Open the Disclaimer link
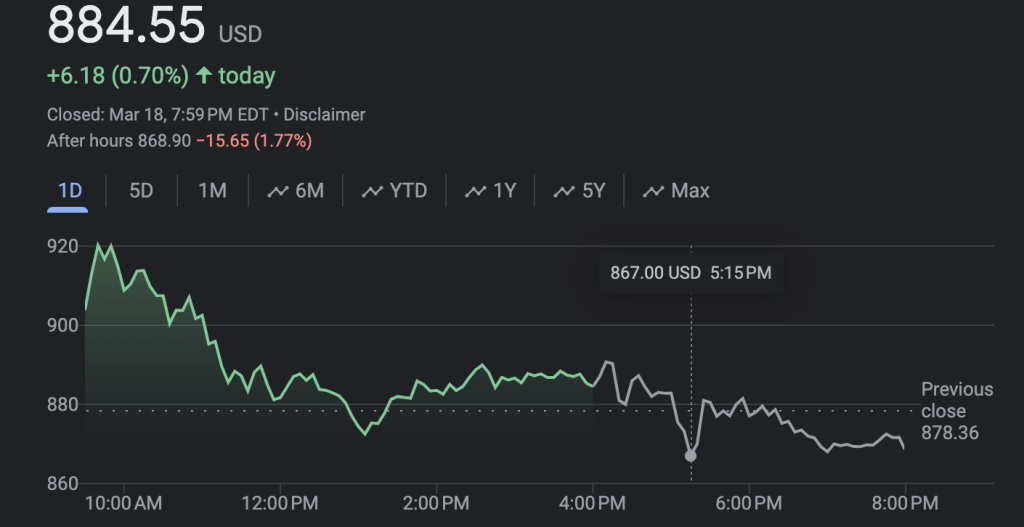Image resolution: width=1024 pixels, height=527 pixels. tap(324, 115)
